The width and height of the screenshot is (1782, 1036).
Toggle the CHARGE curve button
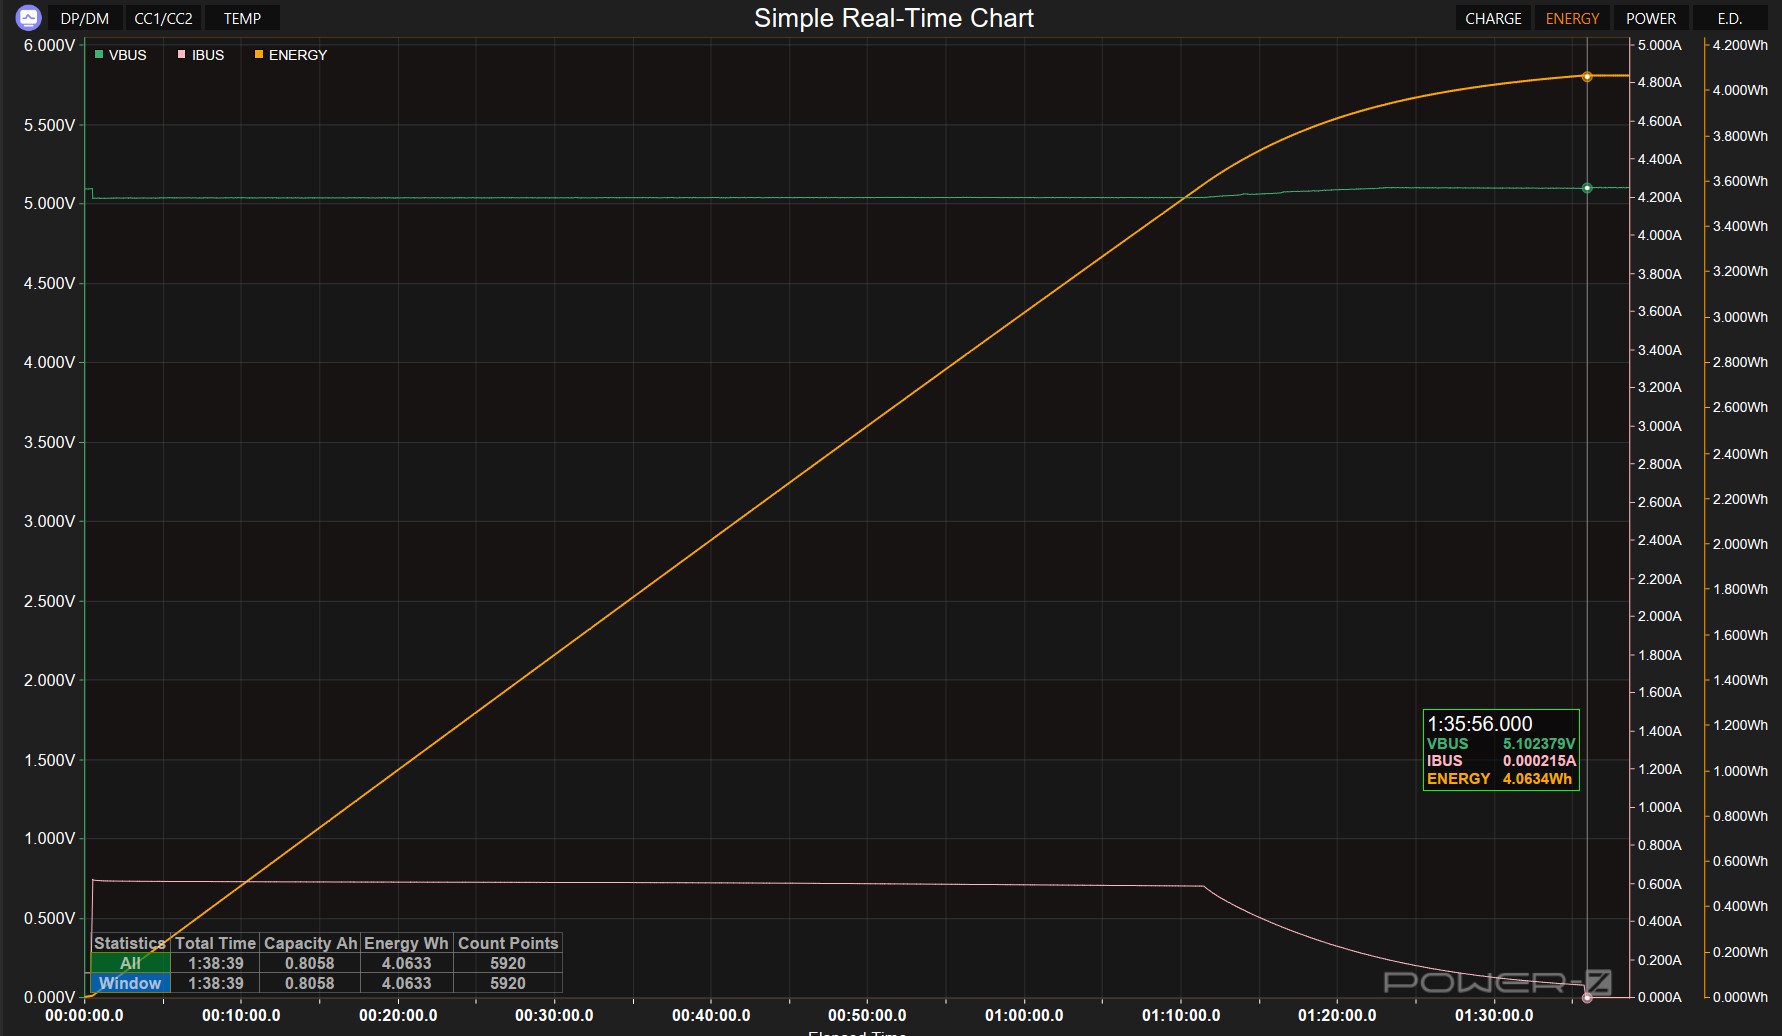pos(1493,18)
